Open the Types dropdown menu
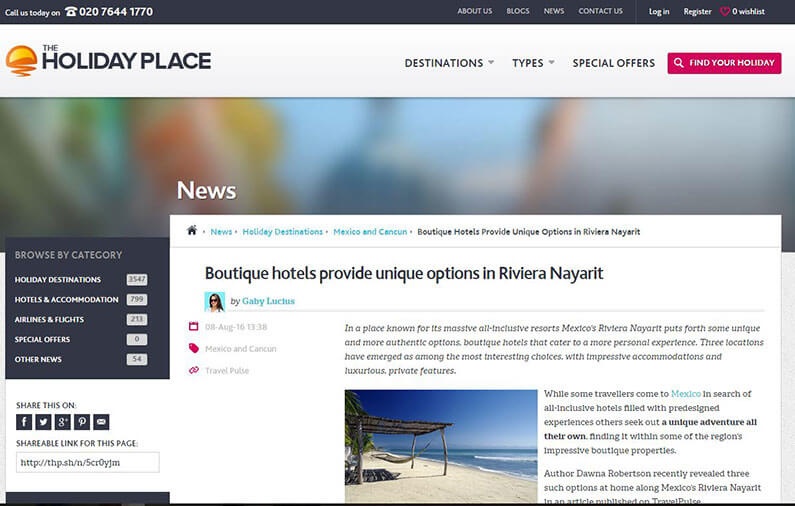 (x=533, y=63)
